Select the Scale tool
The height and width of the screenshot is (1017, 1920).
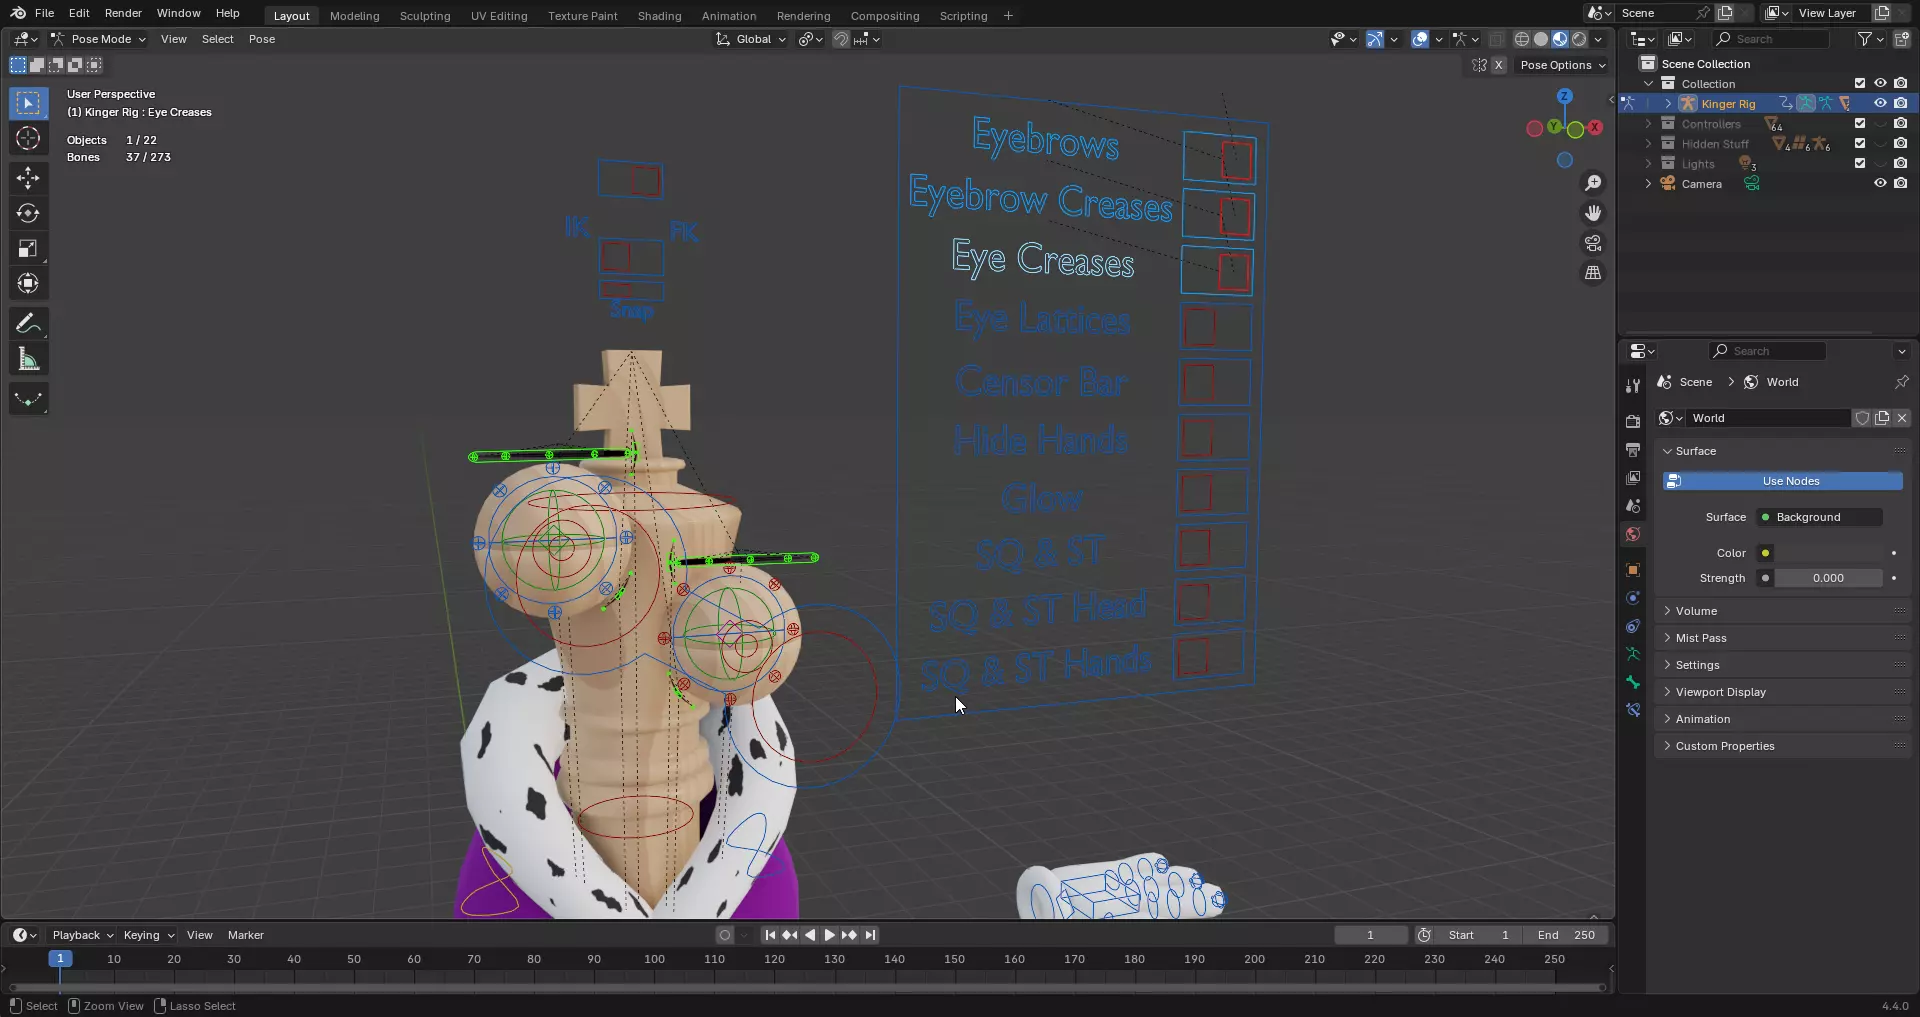28,248
